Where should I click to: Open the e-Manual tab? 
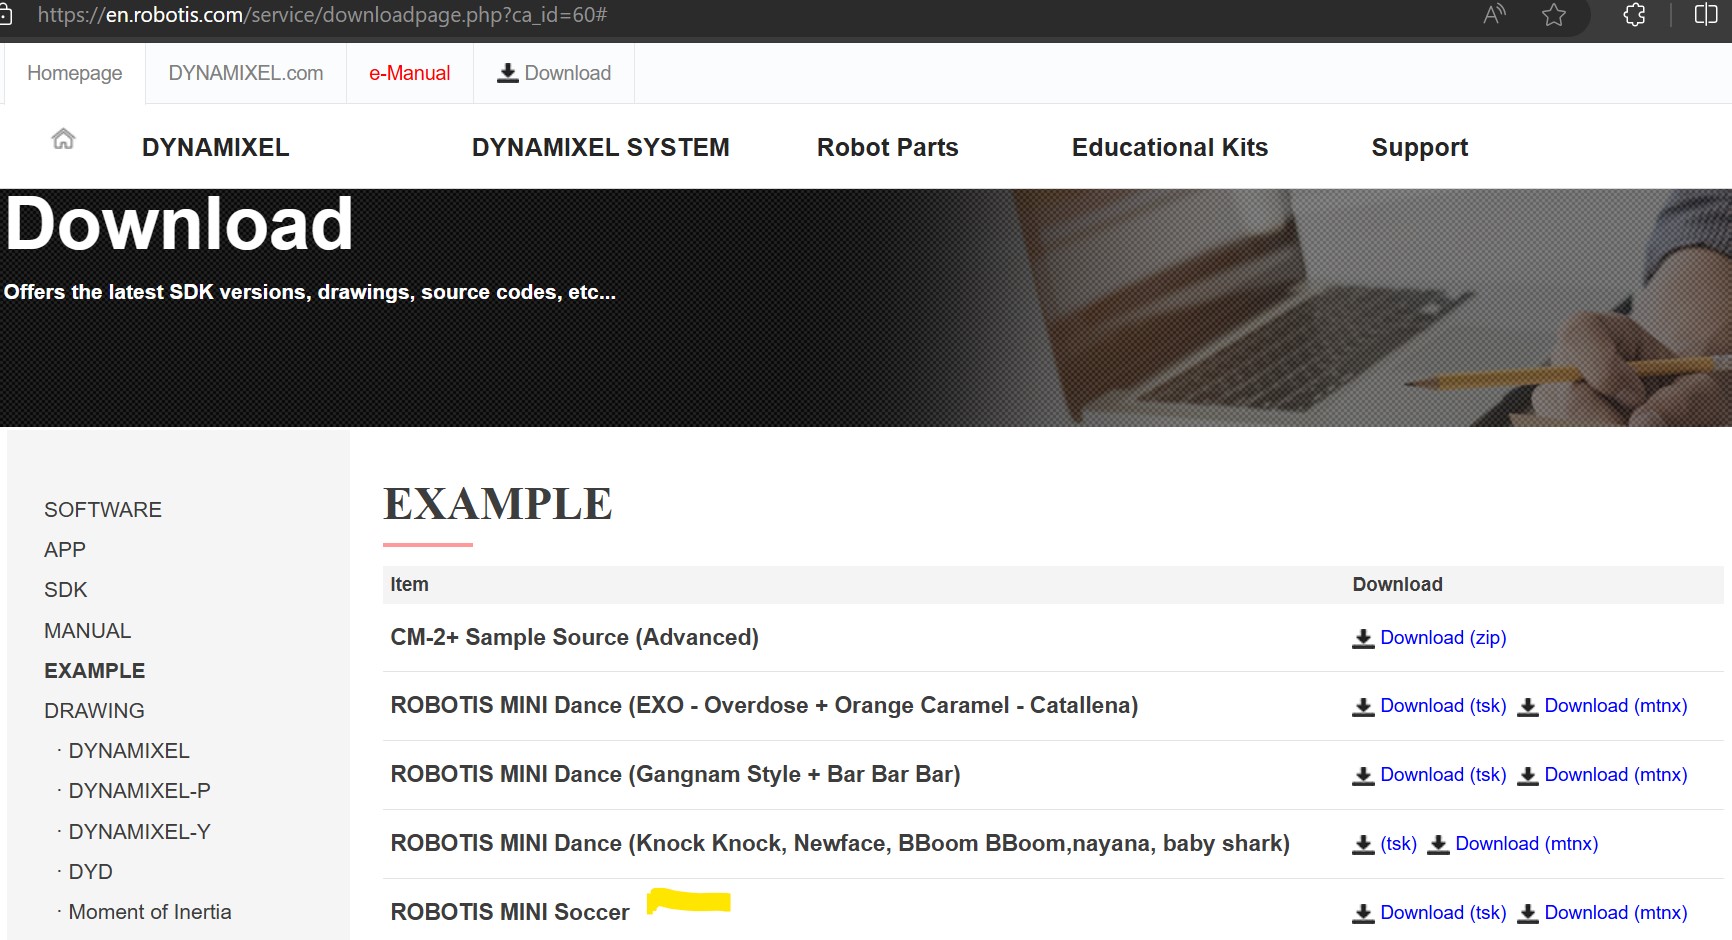410,73
